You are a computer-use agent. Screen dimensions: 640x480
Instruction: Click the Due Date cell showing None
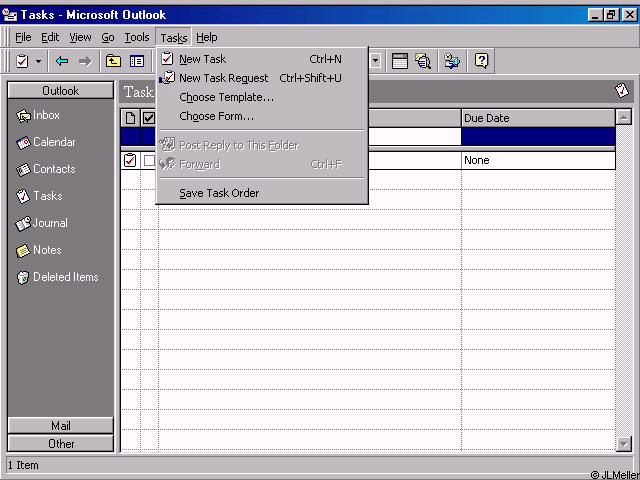point(538,160)
